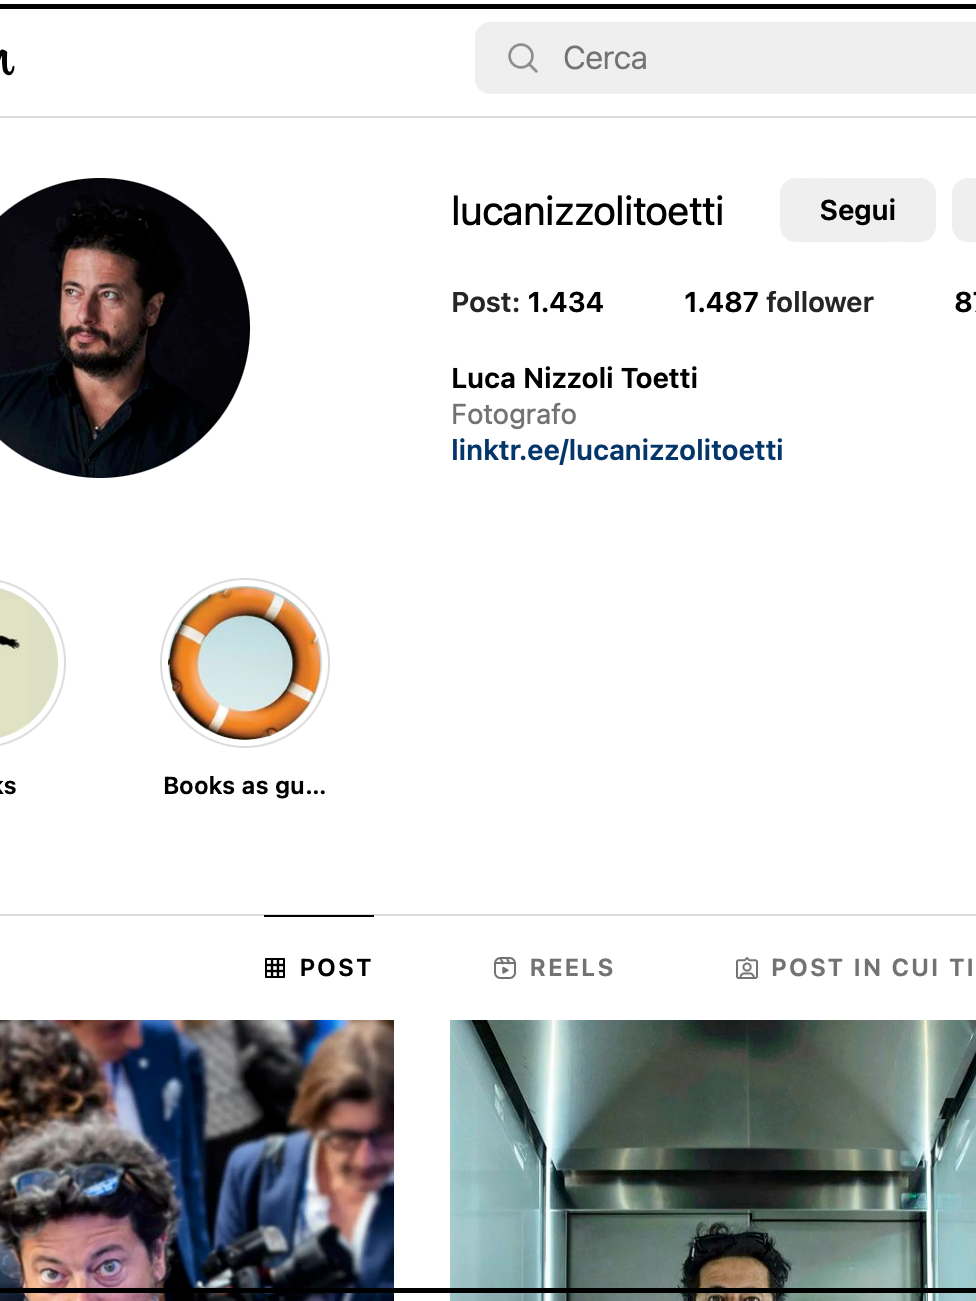The width and height of the screenshot is (976, 1301).
Task: Click the magnifier icon in the search bar
Action: (522, 58)
